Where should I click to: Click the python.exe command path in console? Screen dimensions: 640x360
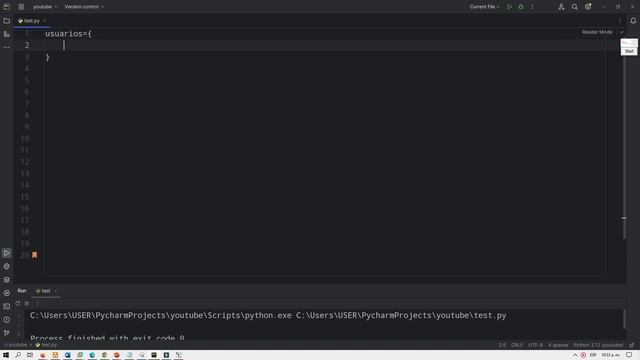pos(161,316)
